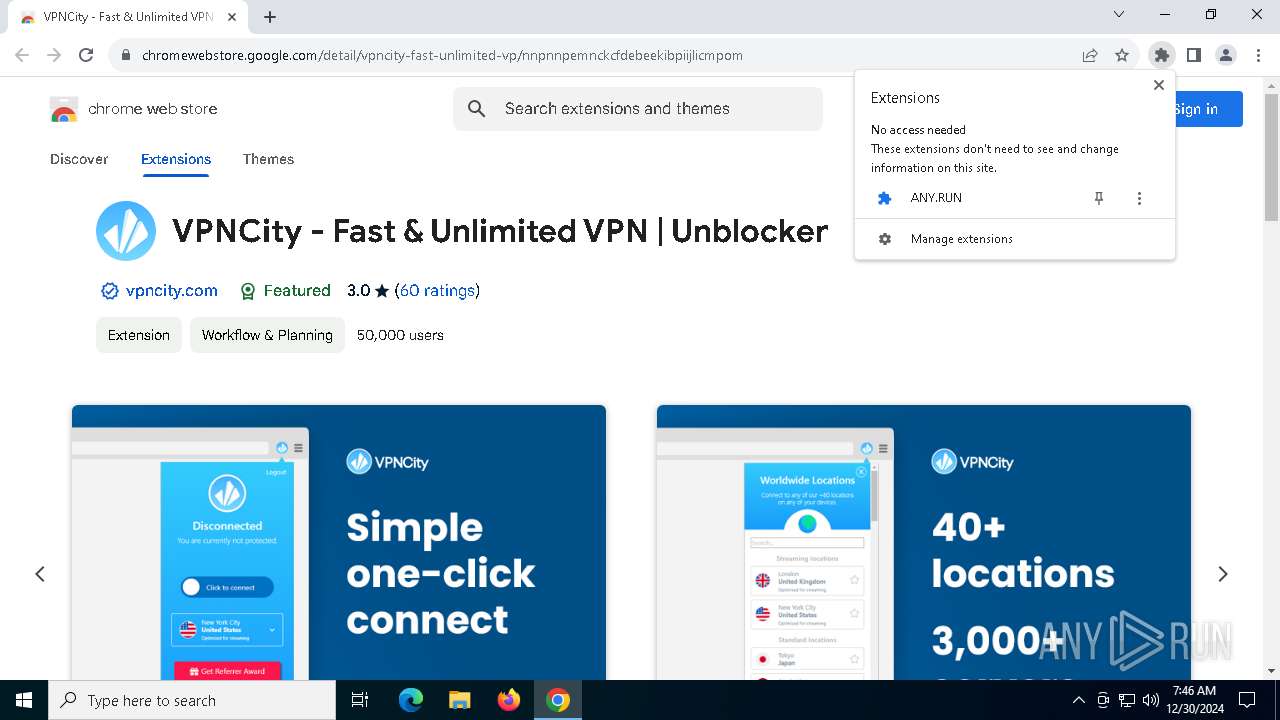The width and height of the screenshot is (1280, 720).
Task: Open more options for ANY.RUN extension
Action: (1139, 198)
